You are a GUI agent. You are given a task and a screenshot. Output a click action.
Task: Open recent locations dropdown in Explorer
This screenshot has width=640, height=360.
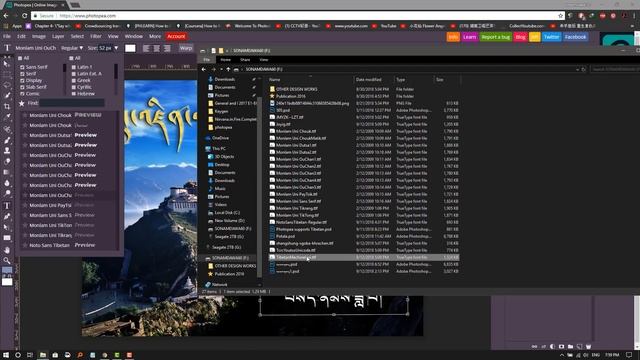221,69
